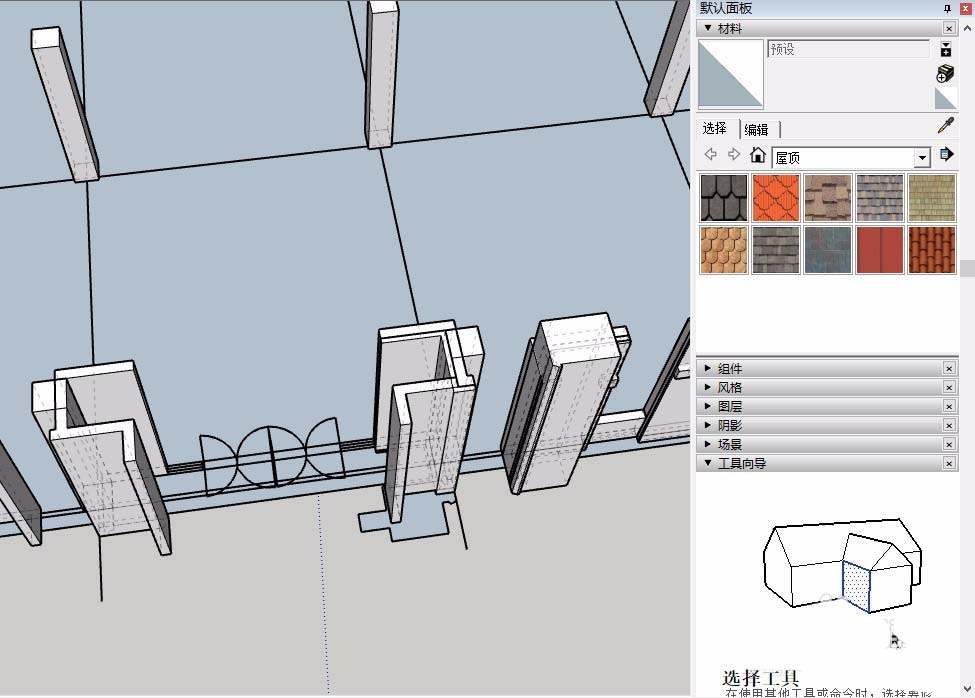975x698 pixels.
Task: Expand the 图层 panel
Action: pyautogui.click(x=709, y=407)
